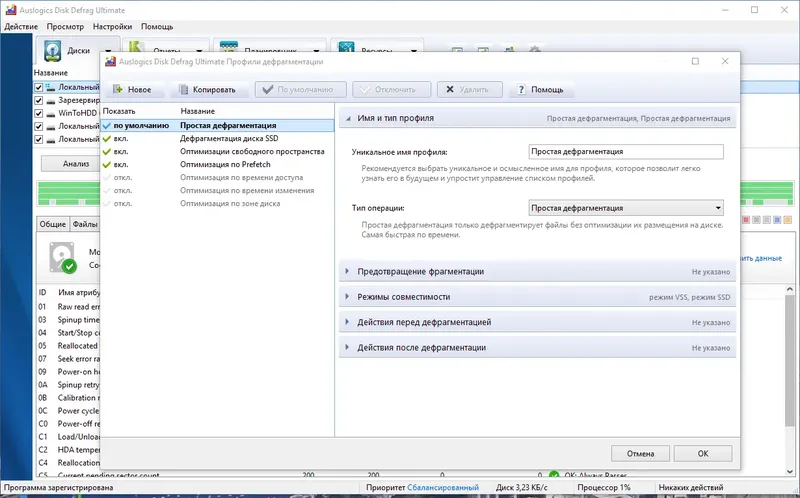This screenshot has height=498, width=800.
Task: Switch to the Общие tab
Action: [x=53, y=224]
